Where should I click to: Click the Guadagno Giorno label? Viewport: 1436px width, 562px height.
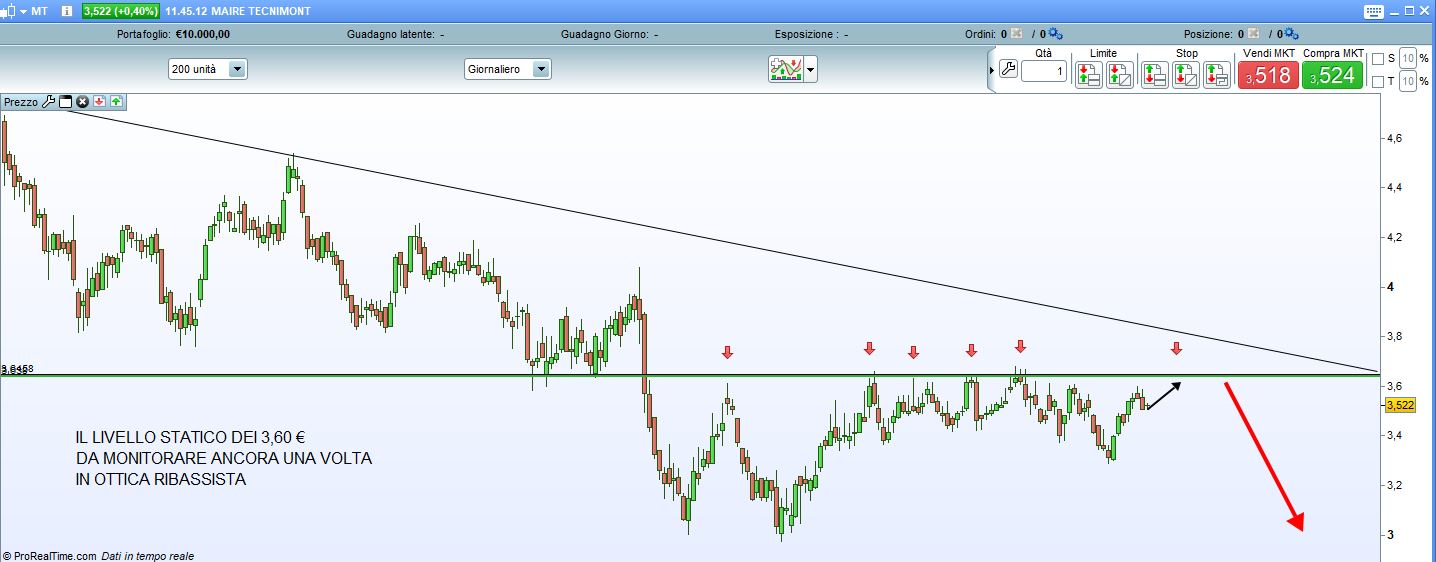(605, 34)
